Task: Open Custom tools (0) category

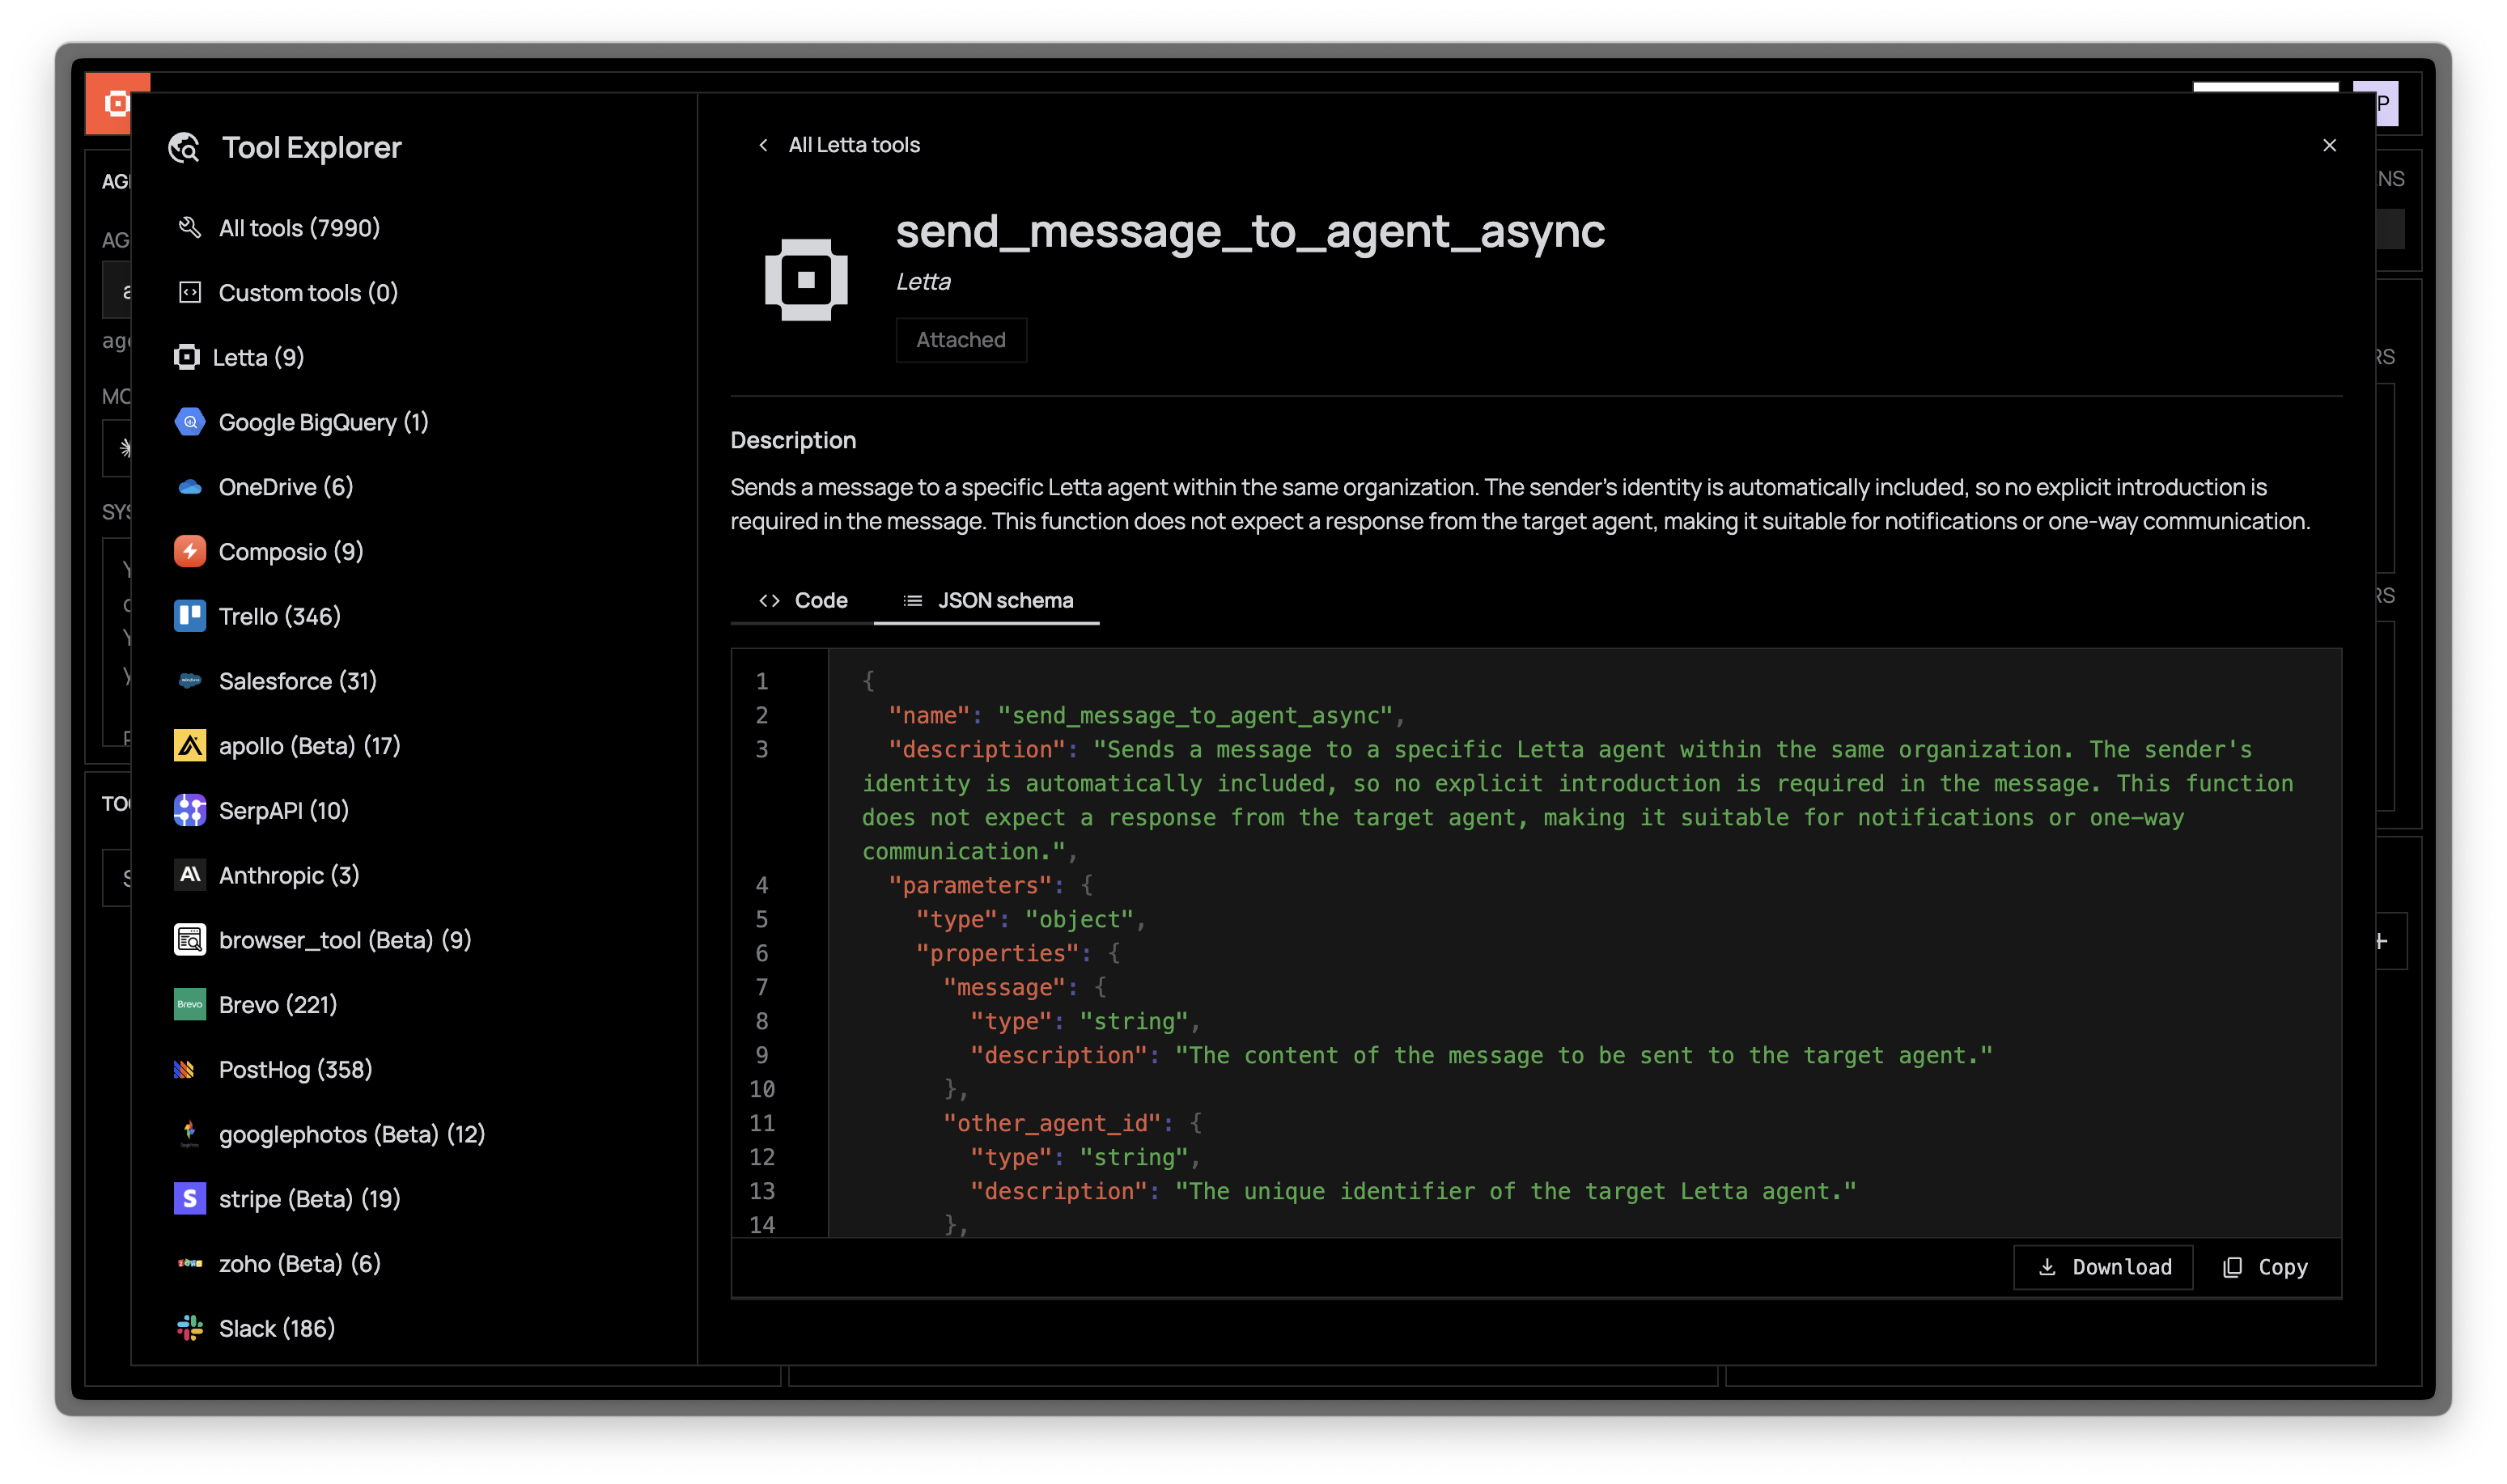Action: (x=307, y=293)
